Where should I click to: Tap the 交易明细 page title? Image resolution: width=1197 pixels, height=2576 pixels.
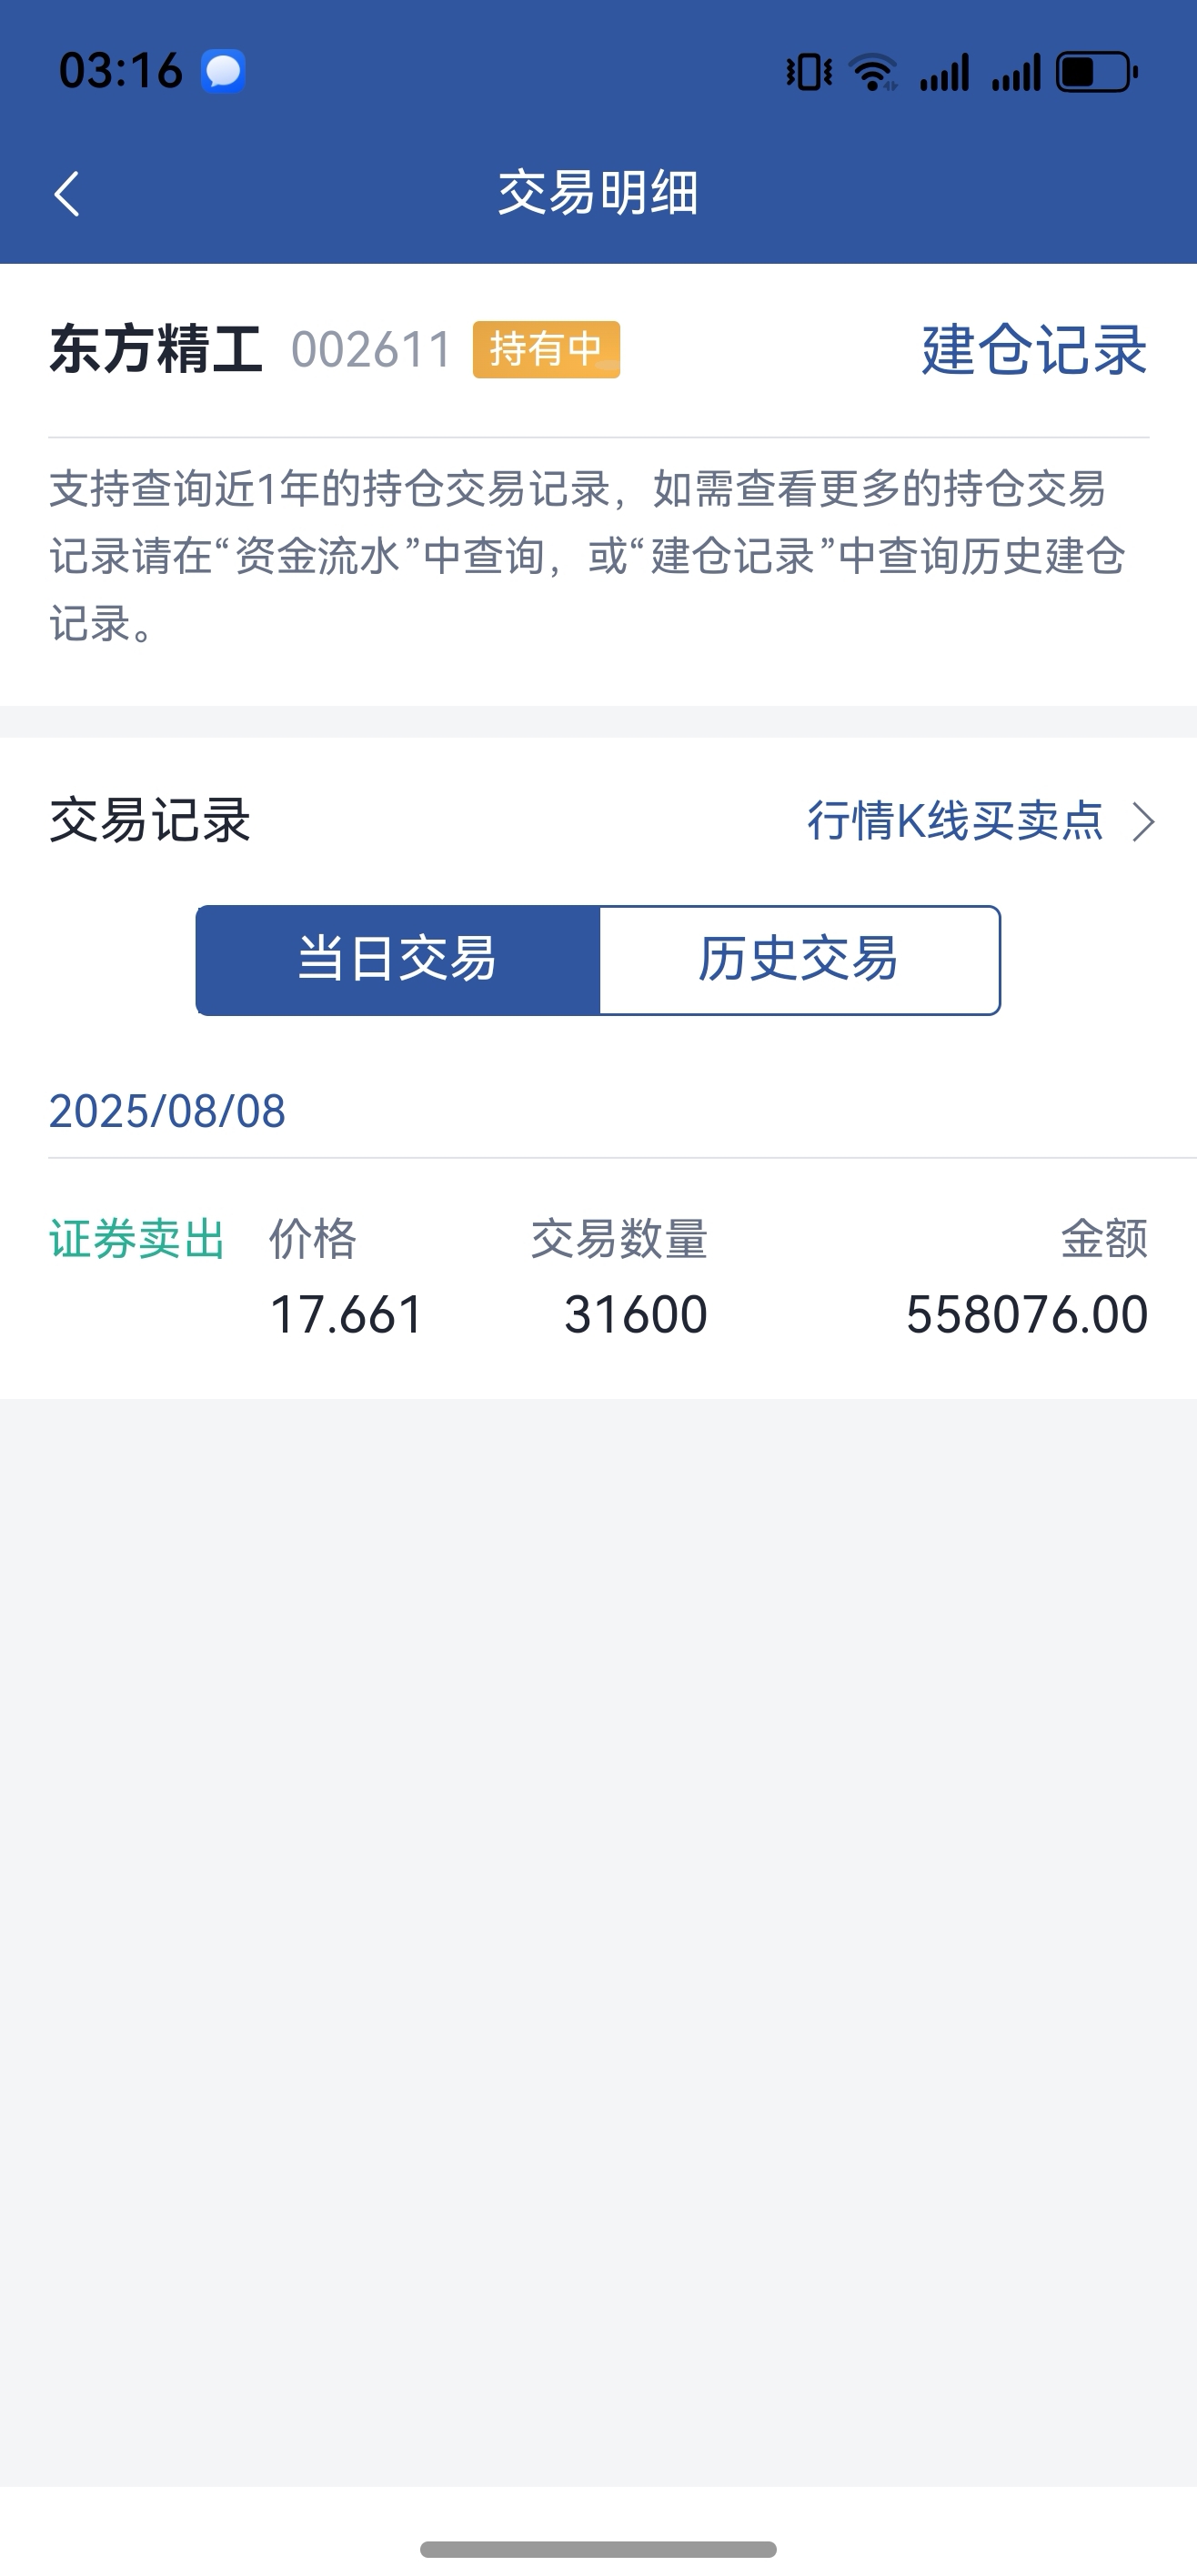[598, 193]
